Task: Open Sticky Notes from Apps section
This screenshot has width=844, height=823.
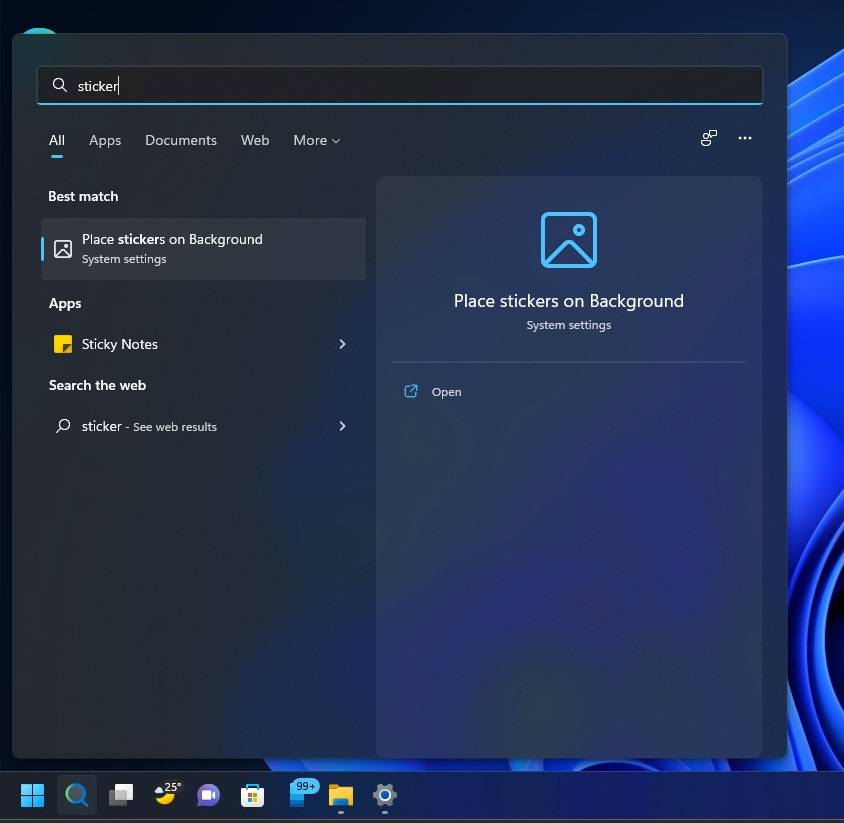Action: click(119, 344)
